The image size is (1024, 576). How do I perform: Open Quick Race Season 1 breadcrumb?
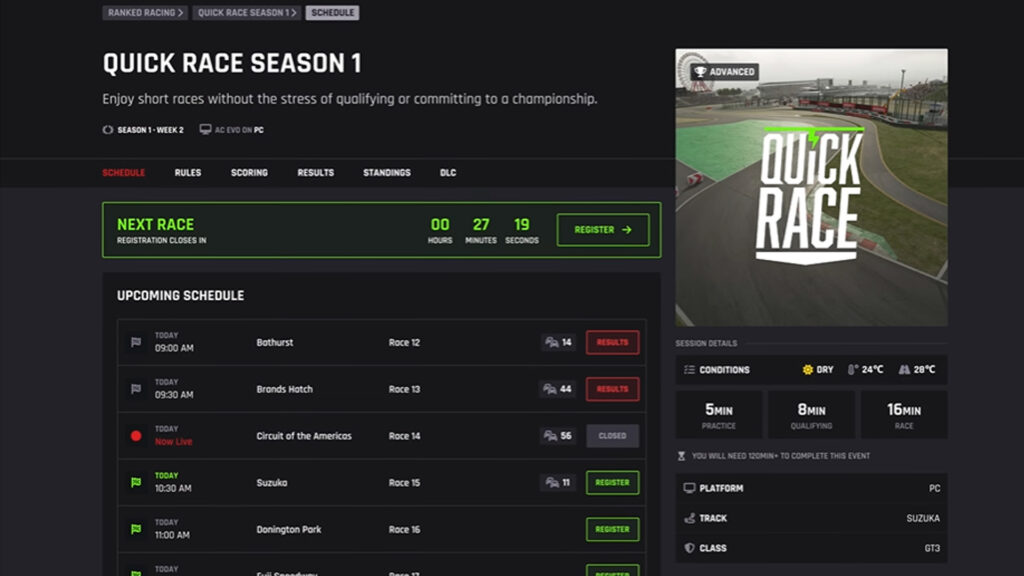pos(246,13)
